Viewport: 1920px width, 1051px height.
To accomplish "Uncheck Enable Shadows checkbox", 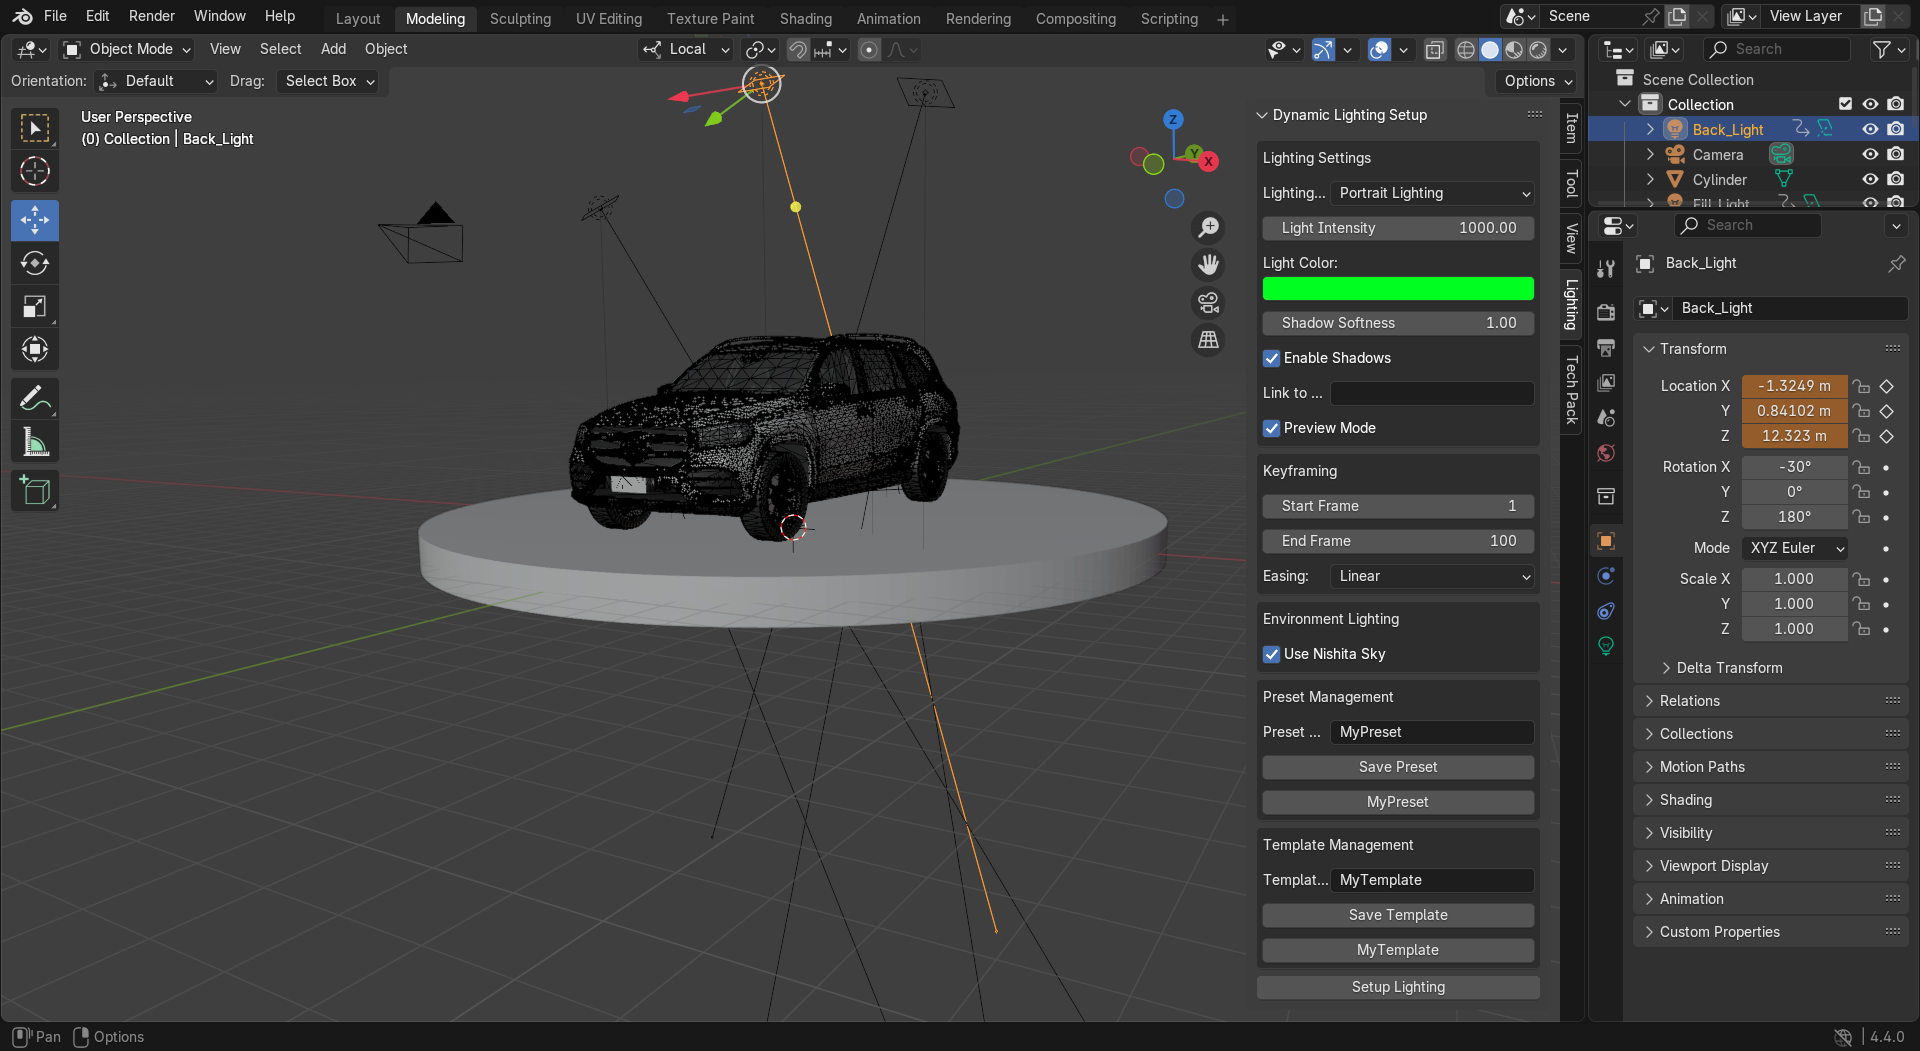I will tap(1272, 358).
